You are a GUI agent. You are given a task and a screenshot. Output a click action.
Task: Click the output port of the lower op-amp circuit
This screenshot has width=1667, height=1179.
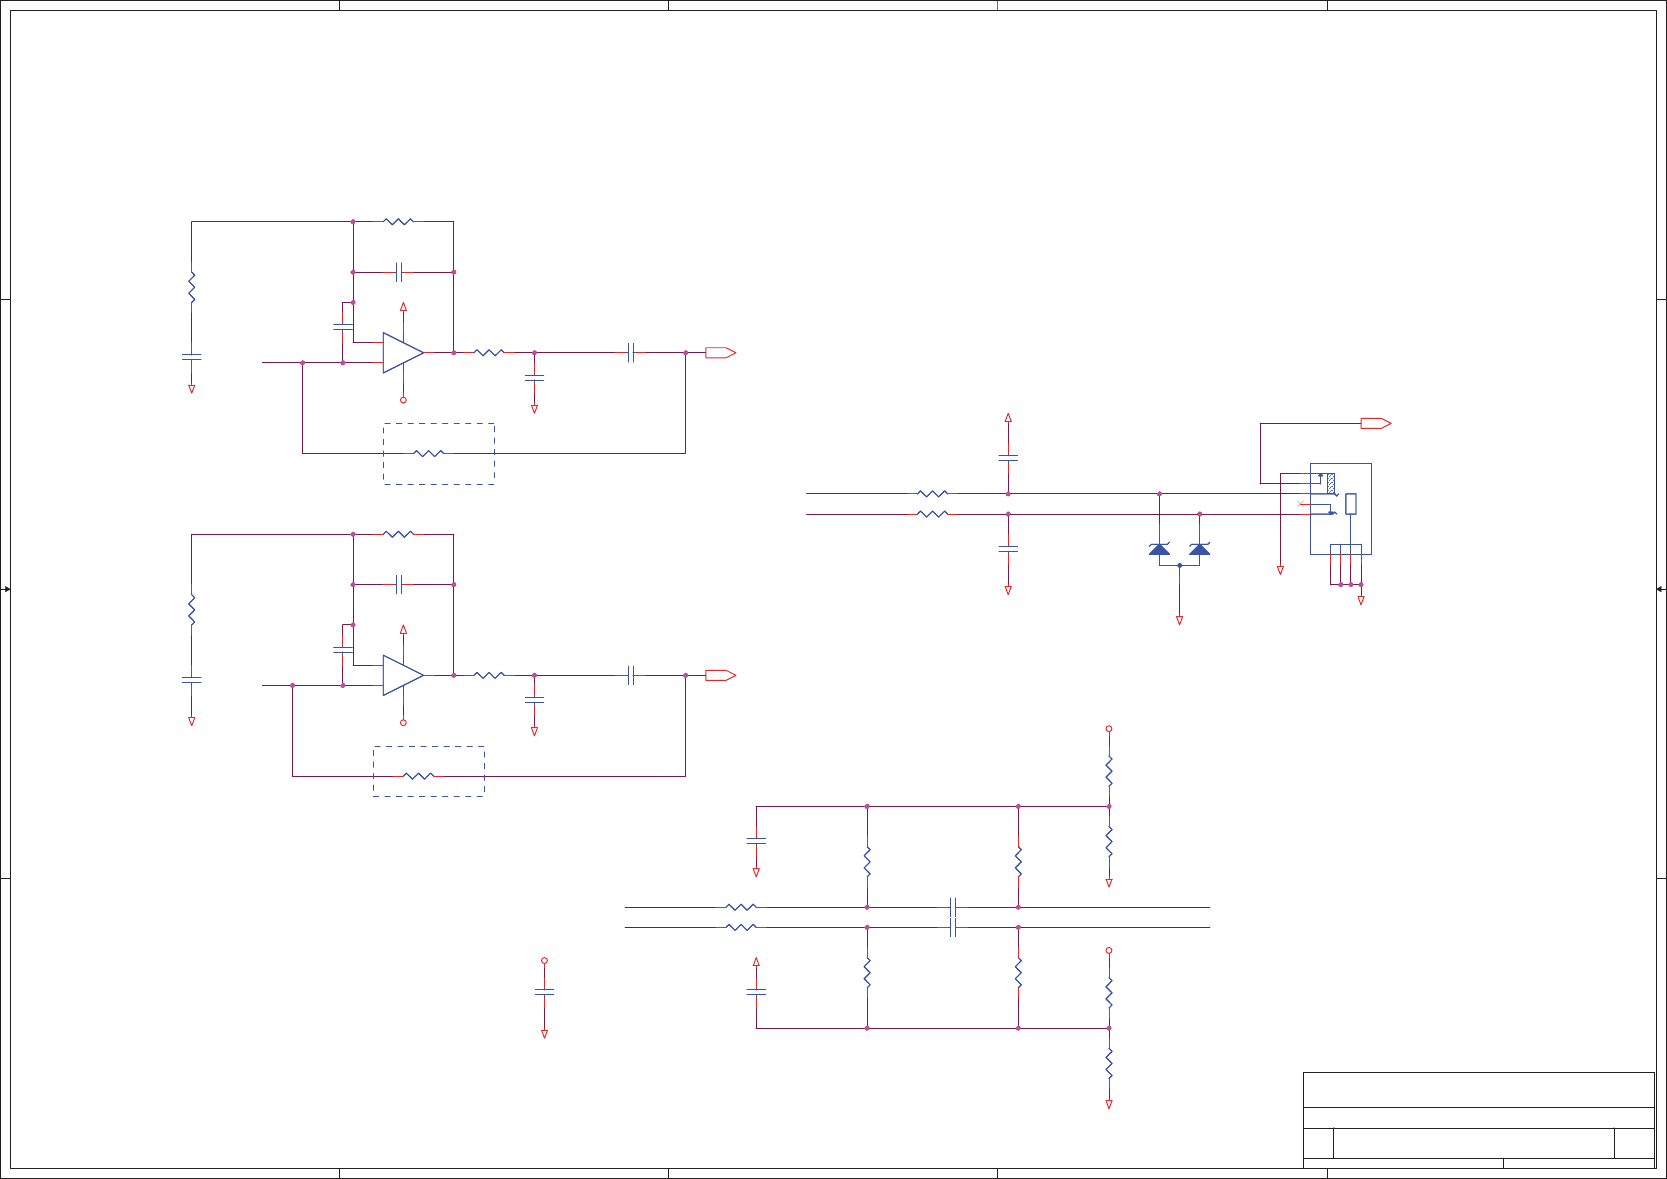pos(721,676)
